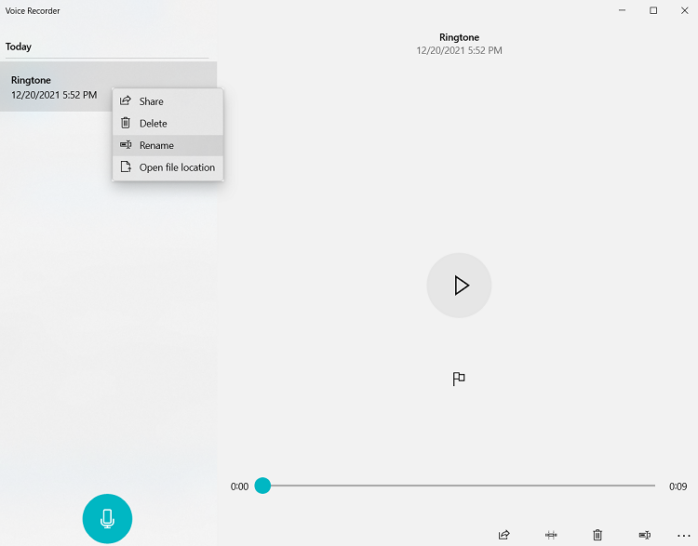The height and width of the screenshot is (546, 698).
Task: Select Rename in the context menu
Action: click(168, 145)
